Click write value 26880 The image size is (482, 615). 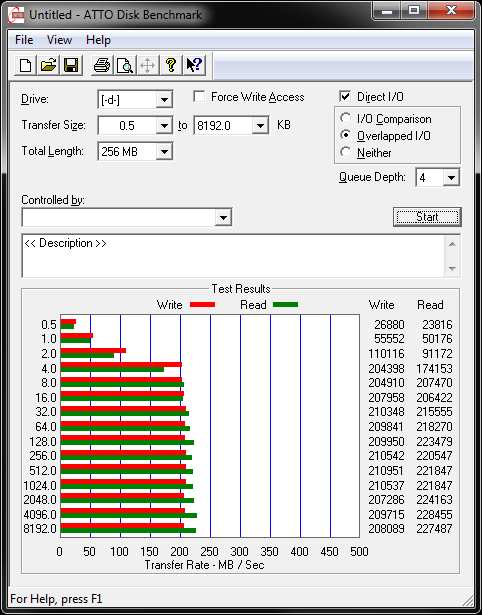[x=387, y=325]
